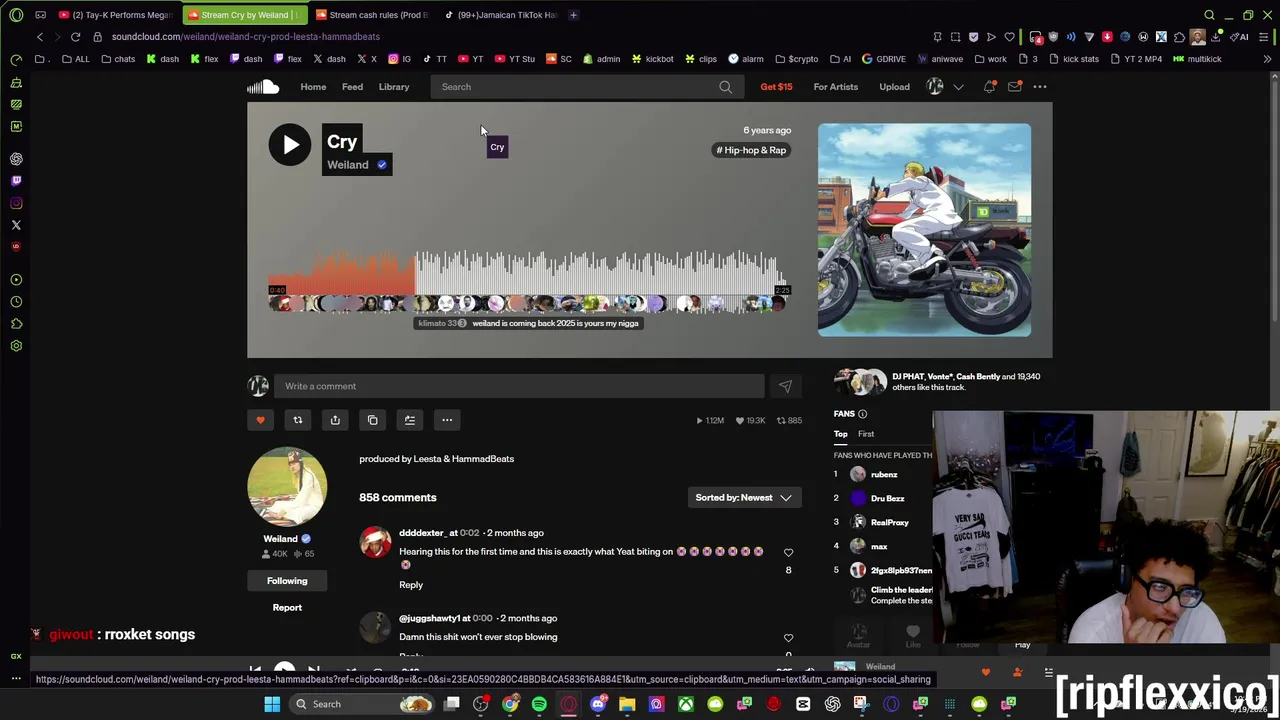
Task: Open the messages envelope icon
Action: pyautogui.click(x=1015, y=87)
